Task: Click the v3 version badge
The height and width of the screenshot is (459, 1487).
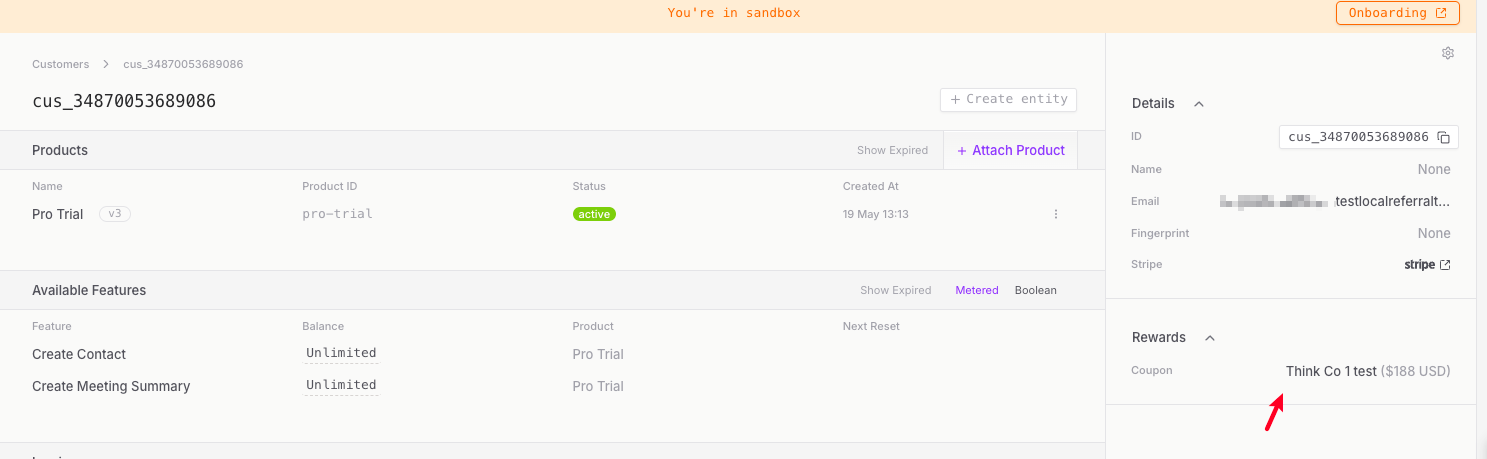Action: (x=115, y=214)
